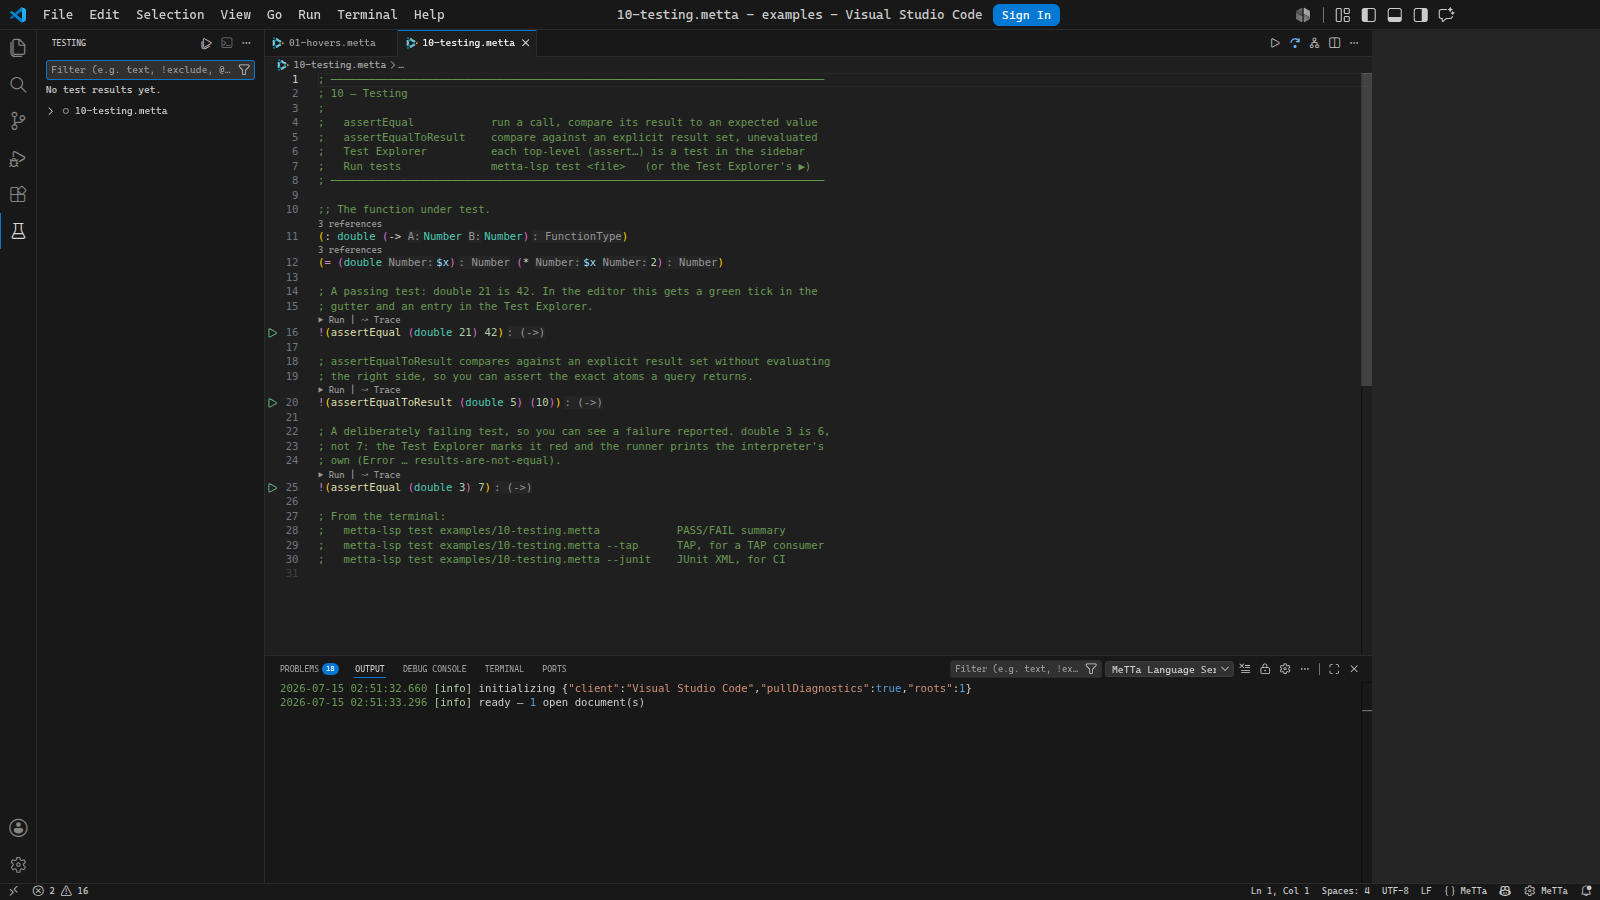Run MeTTa file from editor title play icon
The width and height of the screenshot is (1600, 900).
(1275, 43)
